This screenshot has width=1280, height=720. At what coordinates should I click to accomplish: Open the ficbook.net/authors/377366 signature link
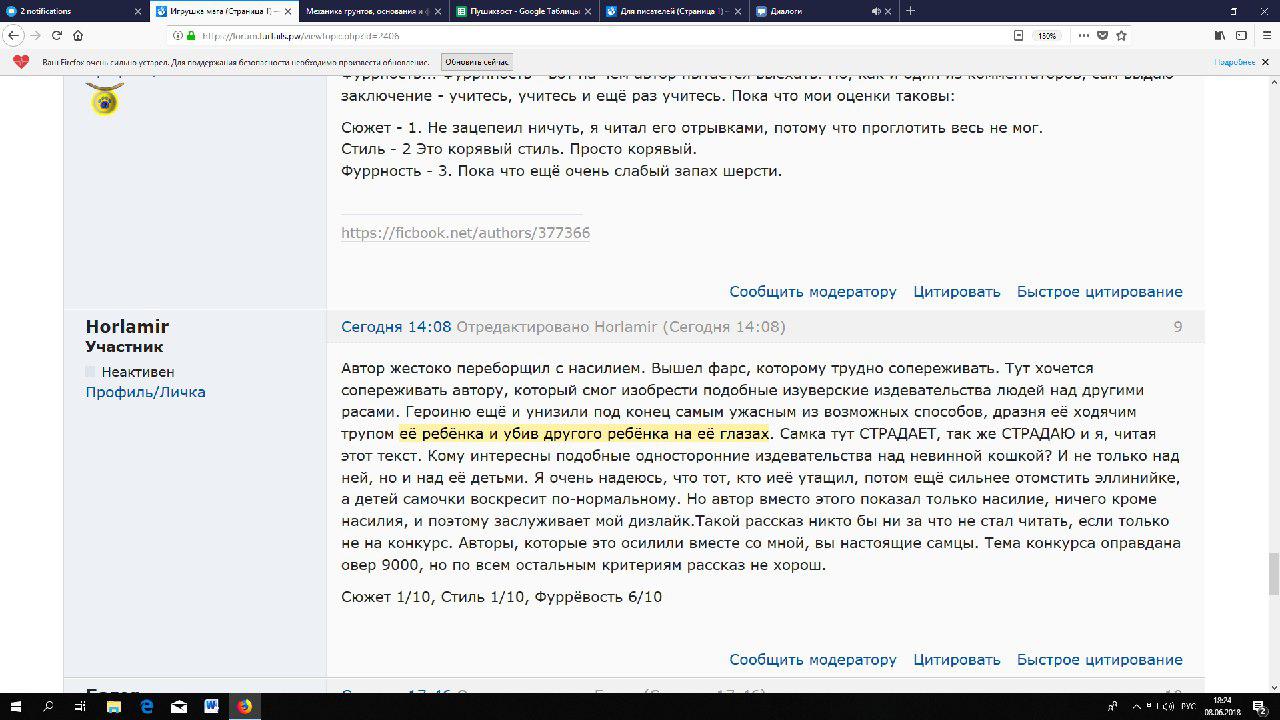[465, 233]
